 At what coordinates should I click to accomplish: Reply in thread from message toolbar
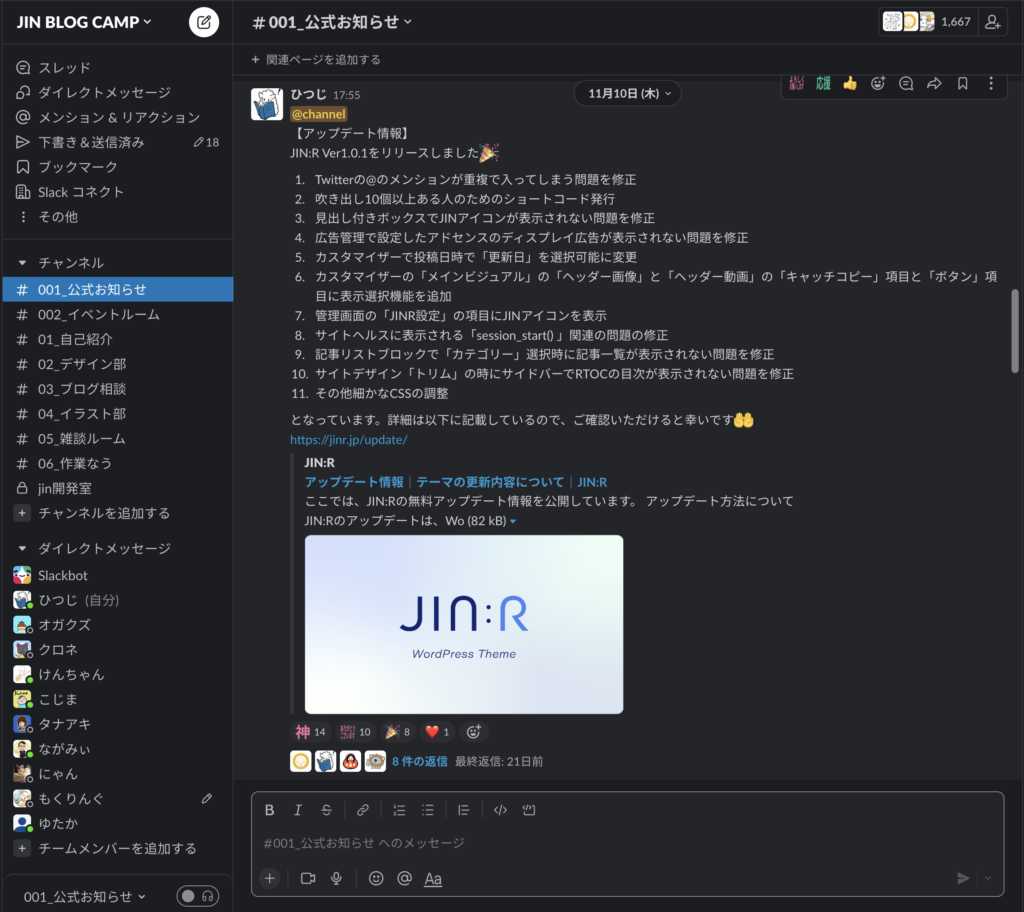tap(906, 84)
